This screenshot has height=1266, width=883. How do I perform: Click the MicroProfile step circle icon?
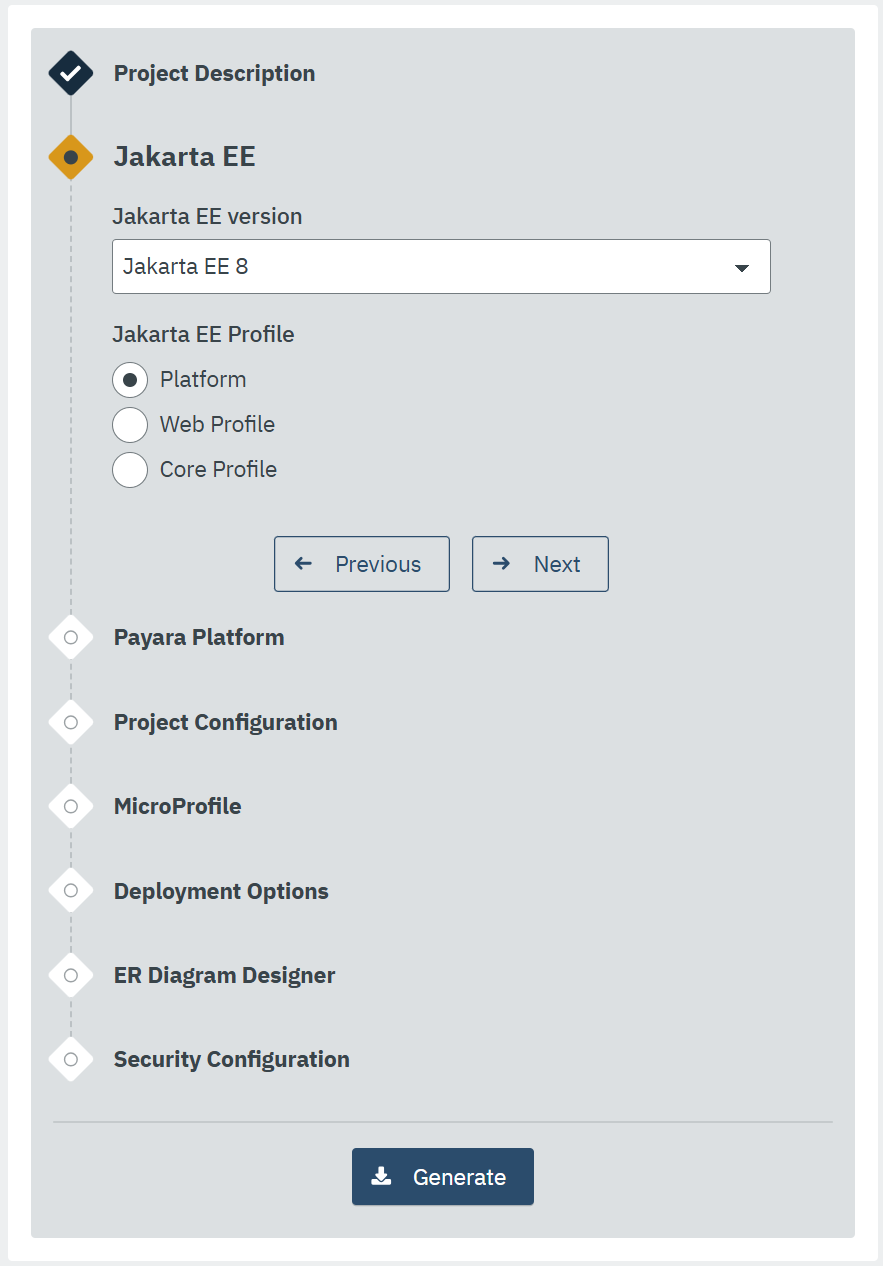tap(70, 805)
